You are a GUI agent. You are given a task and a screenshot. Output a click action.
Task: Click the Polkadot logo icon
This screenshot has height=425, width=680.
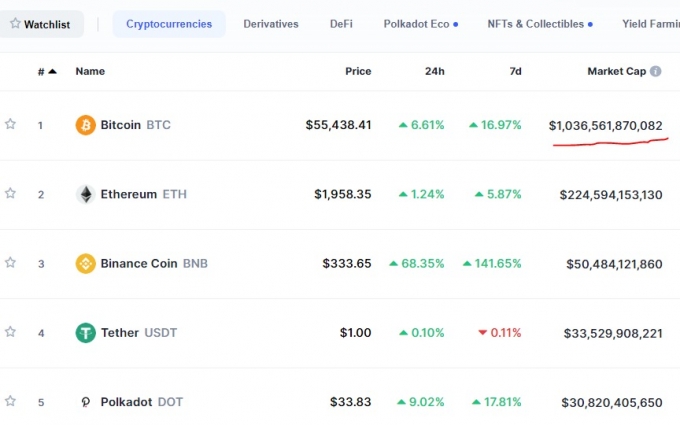[85, 402]
